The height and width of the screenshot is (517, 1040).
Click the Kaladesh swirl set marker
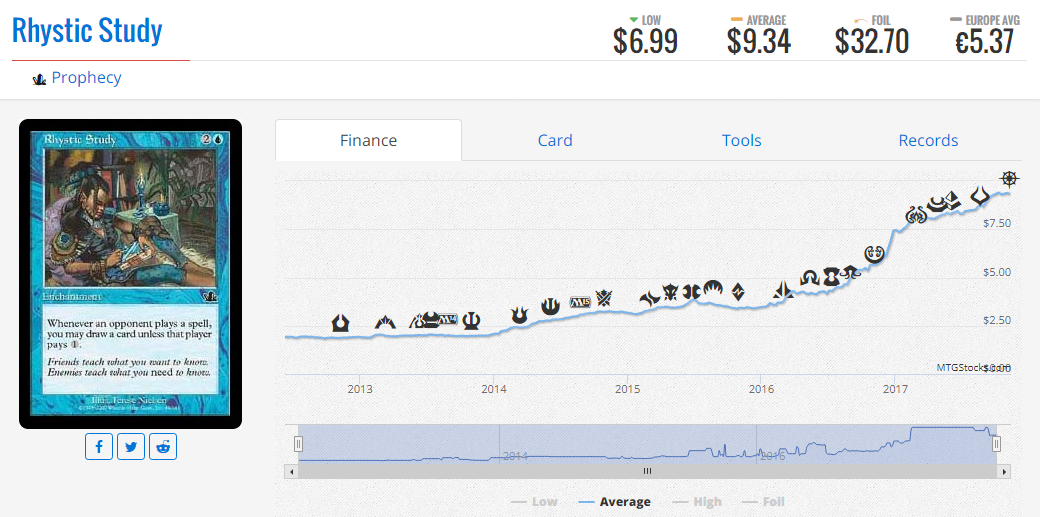click(x=875, y=254)
